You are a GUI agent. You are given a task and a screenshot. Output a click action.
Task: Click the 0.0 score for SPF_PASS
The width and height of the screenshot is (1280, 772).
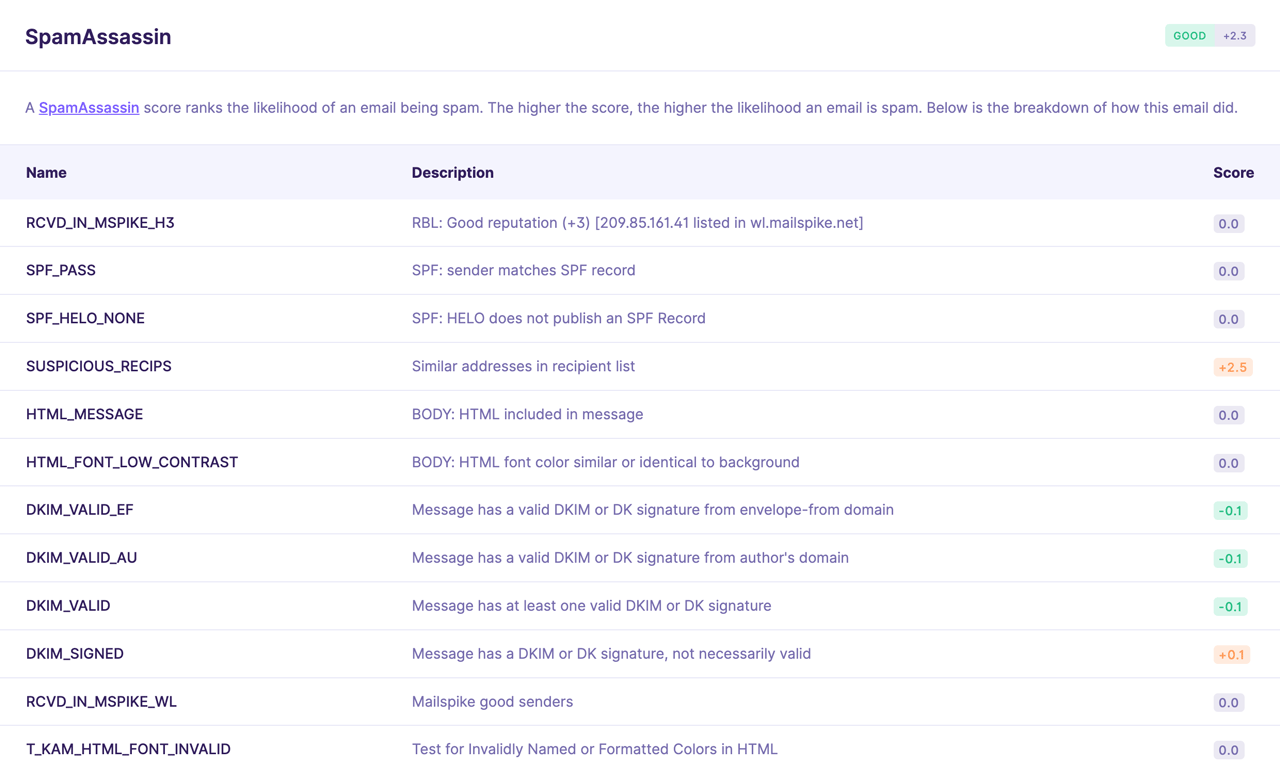pos(1229,271)
